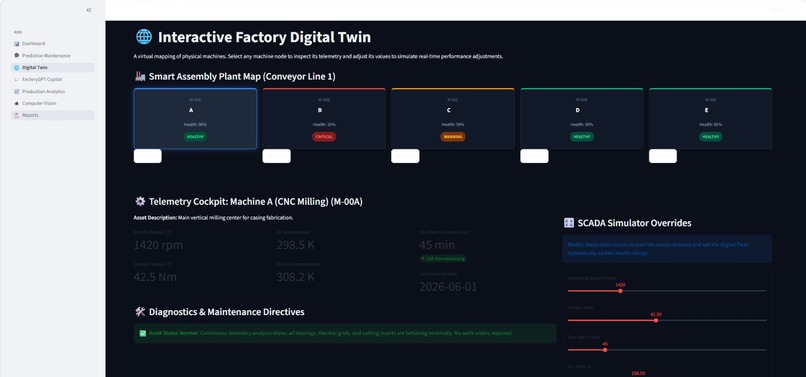Collapse the sidebar with the double-chevron
The image size is (806, 377).
(x=89, y=10)
